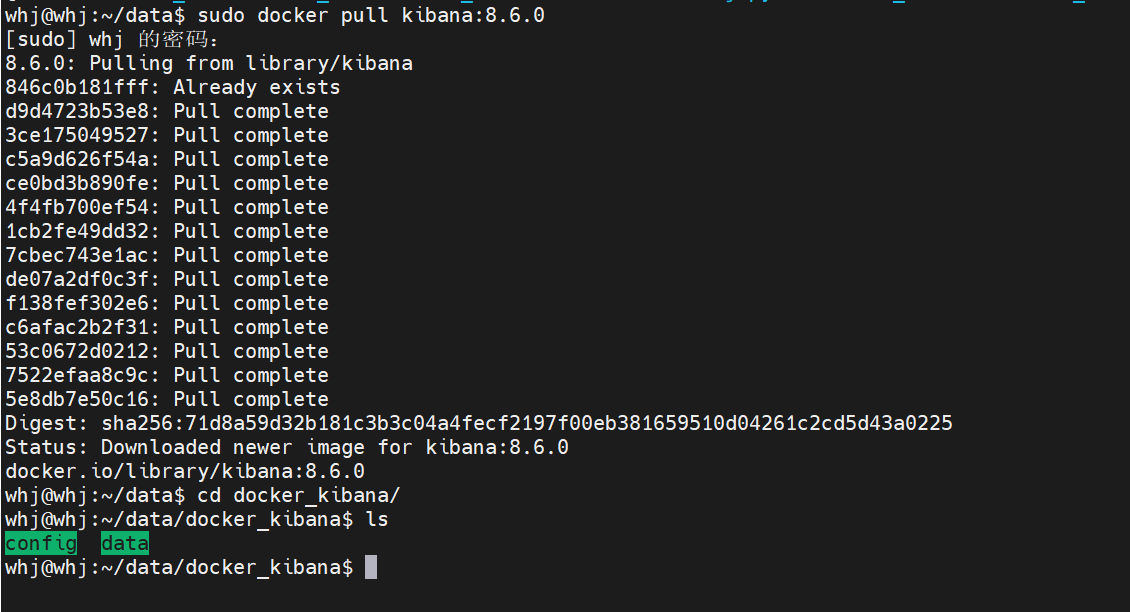The height and width of the screenshot is (612, 1130).
Task: Click the 'Status: Downloaded newer image' line
Action: 287,447
